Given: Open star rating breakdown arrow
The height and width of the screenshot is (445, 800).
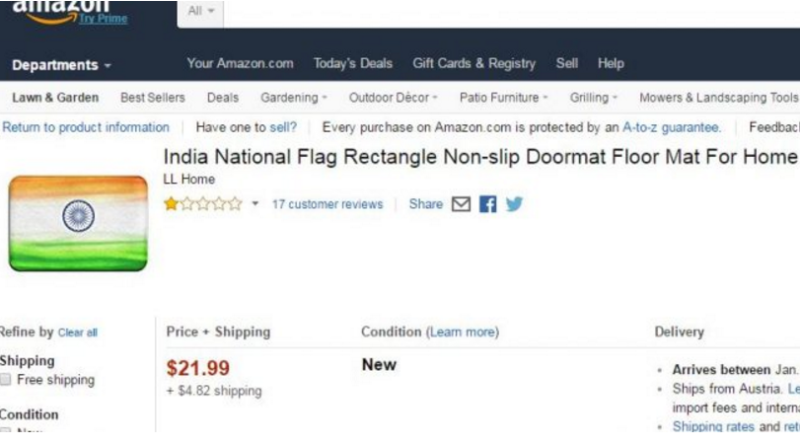Looking at the screenshot, I should click(x=255, y=204).
